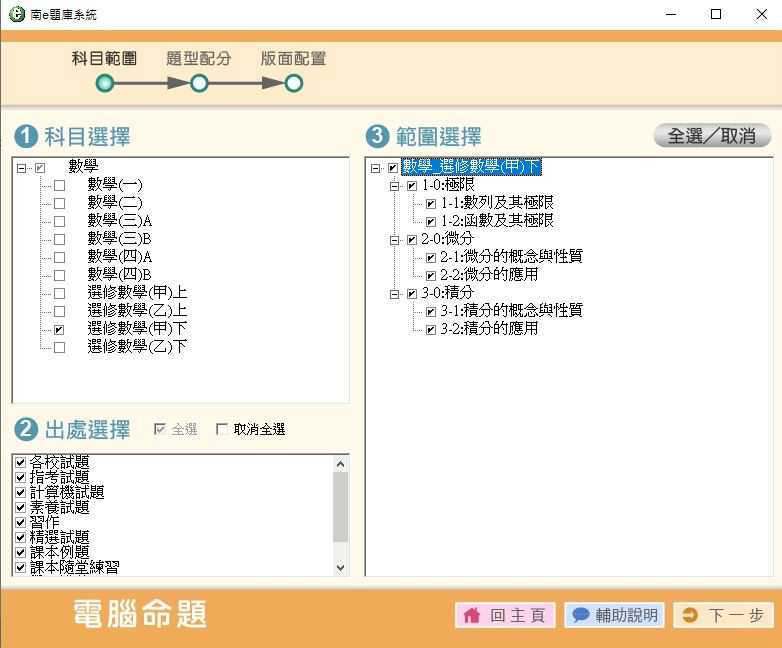This screenshot has width=782, height=648.
Task: Uncheck 各校試題 source checkbox
Action: point(20,462)
